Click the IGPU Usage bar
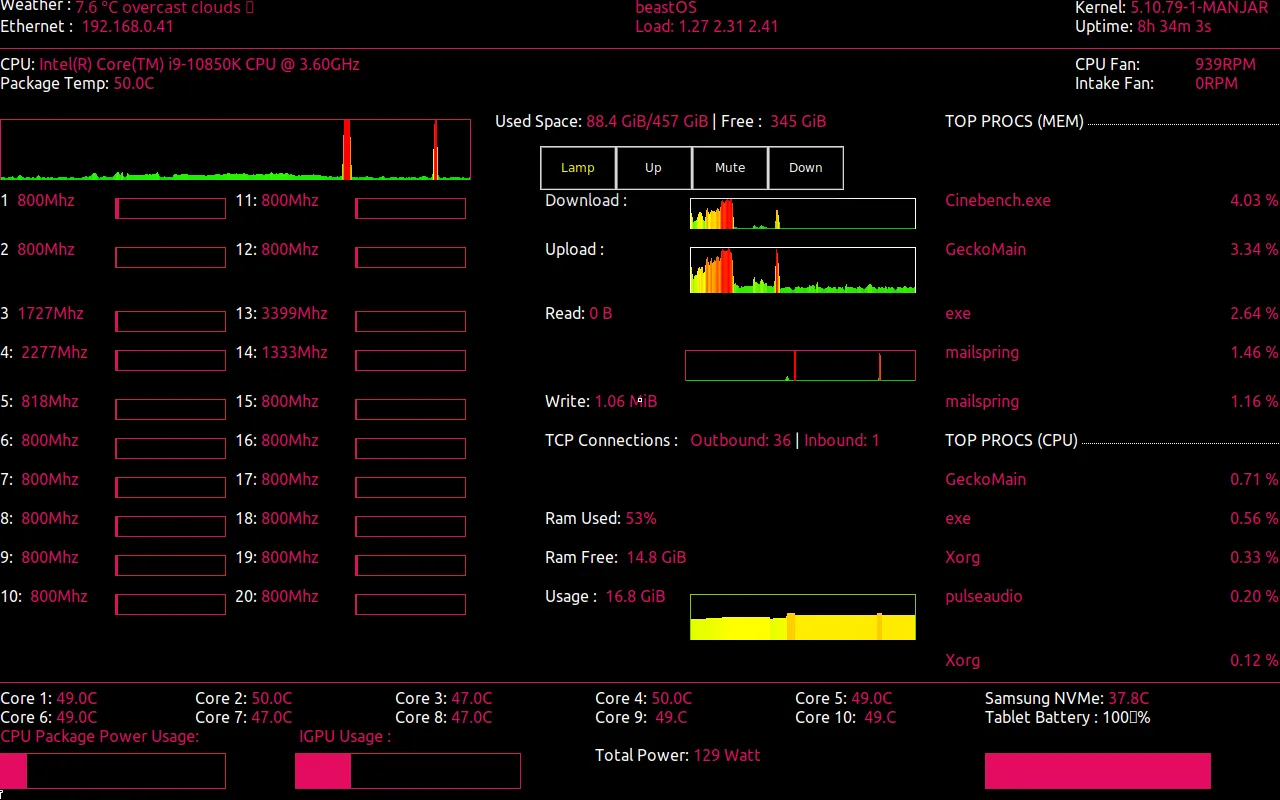 click(x=407, y=770)
